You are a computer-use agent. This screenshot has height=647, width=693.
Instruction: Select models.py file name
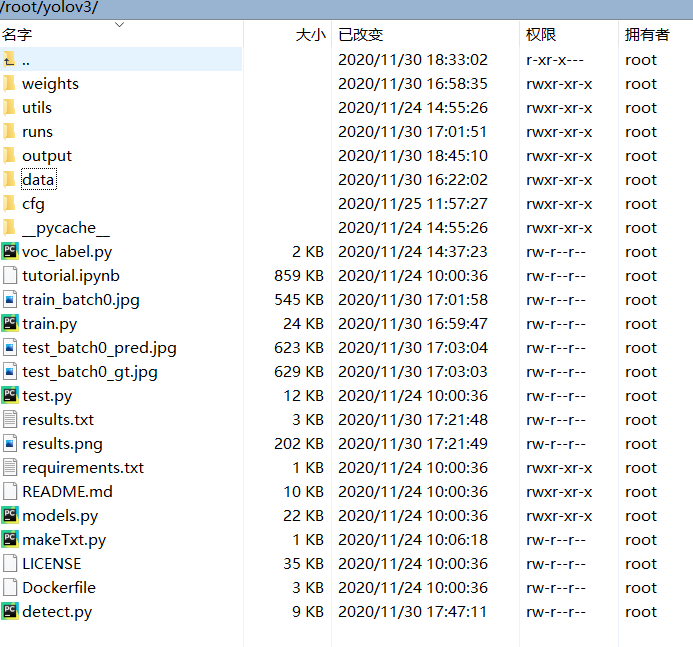tap(60, 516)
